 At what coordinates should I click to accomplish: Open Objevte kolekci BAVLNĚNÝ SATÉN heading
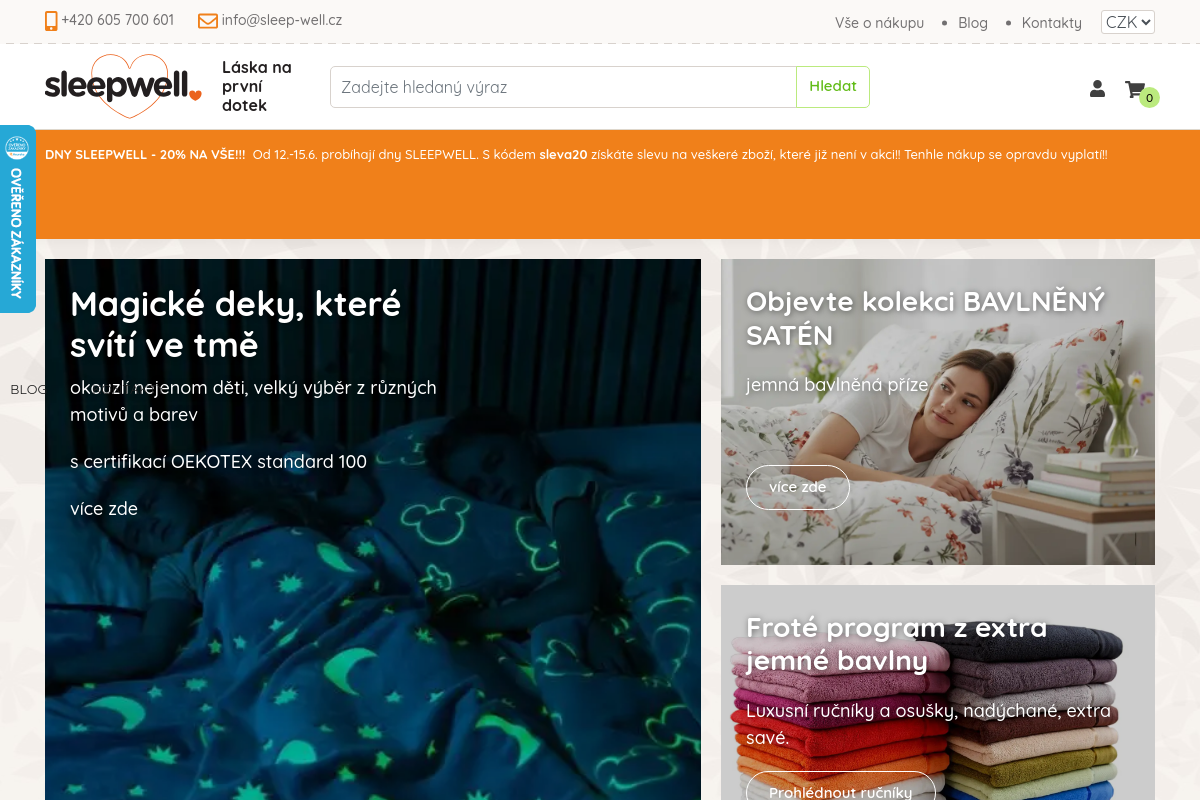click(925, 318)
